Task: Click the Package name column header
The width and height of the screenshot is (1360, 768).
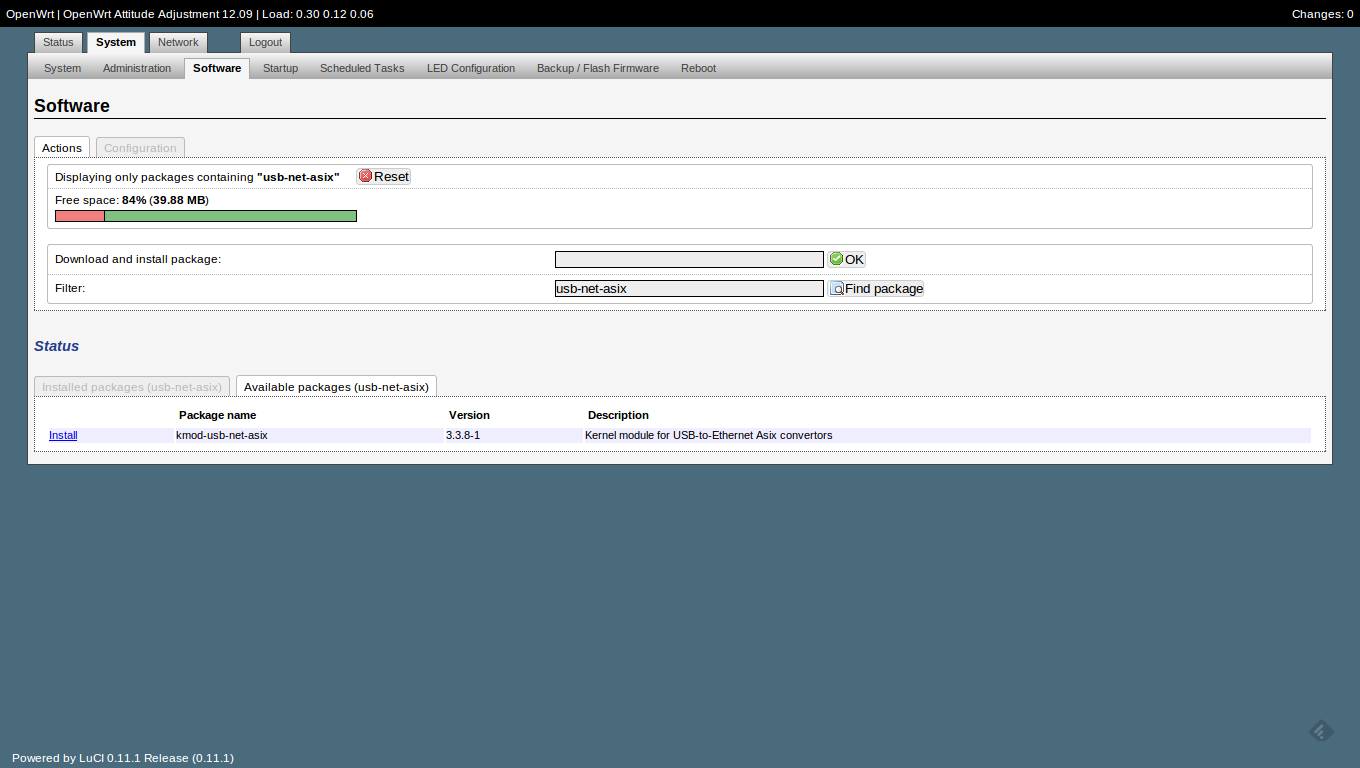Action: 217,415
